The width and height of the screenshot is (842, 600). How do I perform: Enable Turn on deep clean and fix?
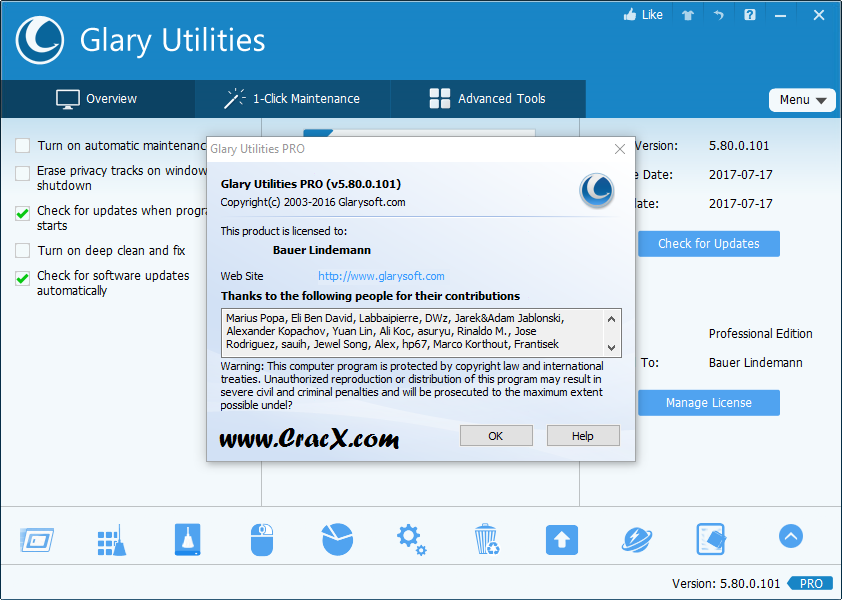click(x=23, y=250)
